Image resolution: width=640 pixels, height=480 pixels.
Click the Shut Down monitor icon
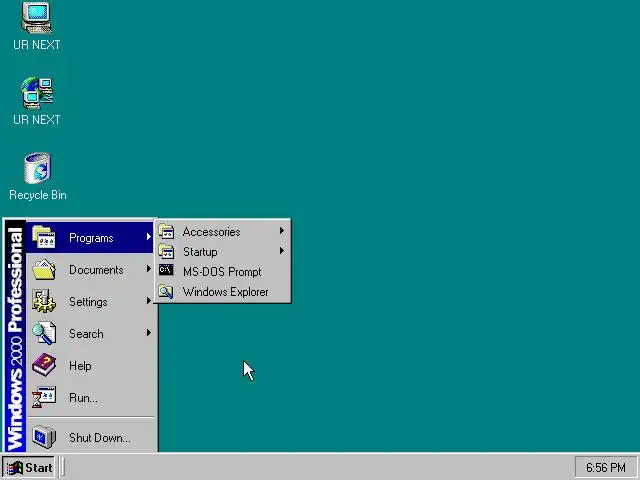[44, 437]
